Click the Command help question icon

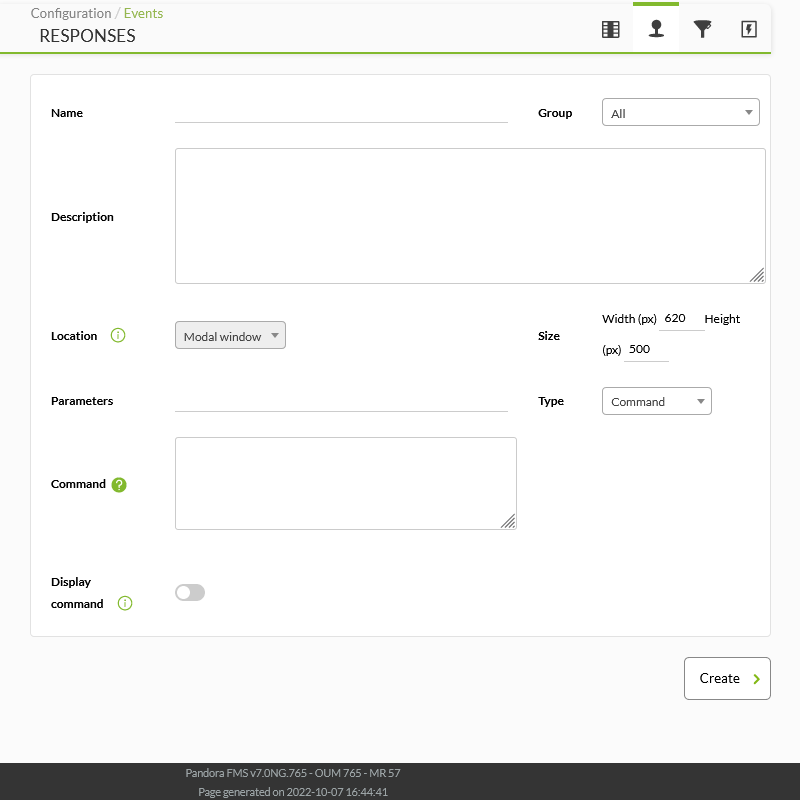[x=119, y=484]
